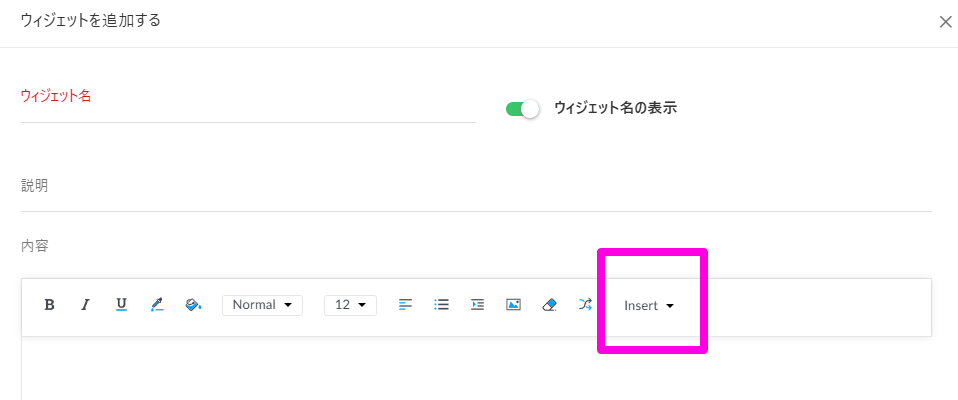Click the shuffle arrows icon

pos(585,305)
